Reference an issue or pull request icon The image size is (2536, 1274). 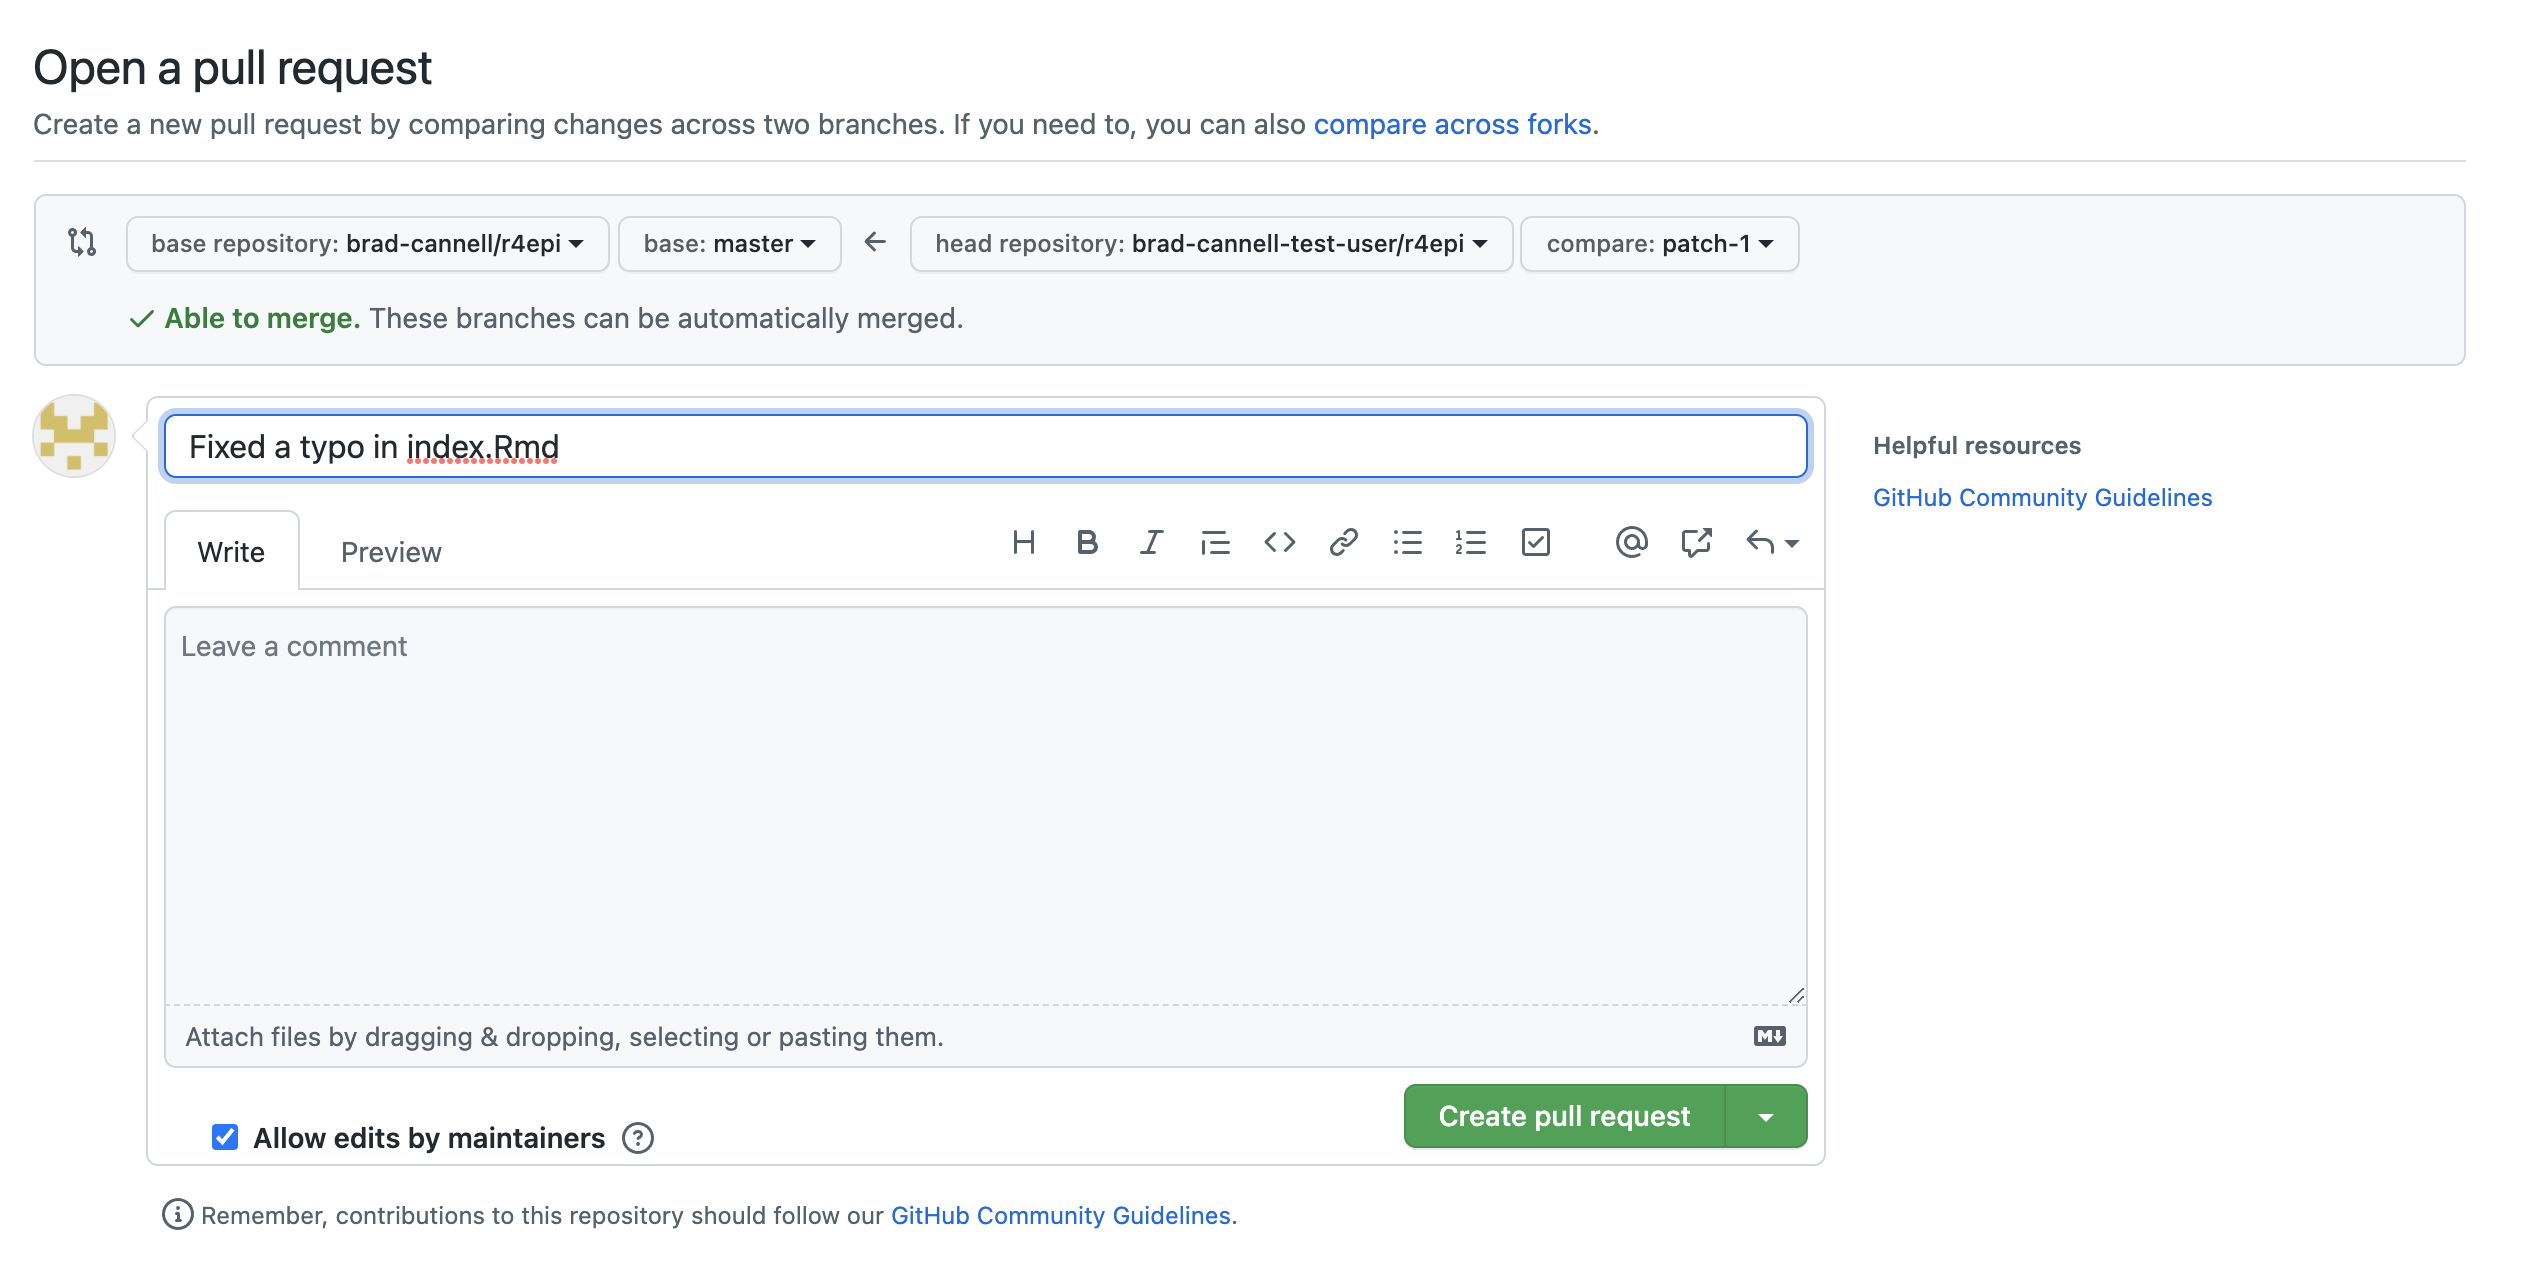pyautogui.click(x=1696, y=543)
